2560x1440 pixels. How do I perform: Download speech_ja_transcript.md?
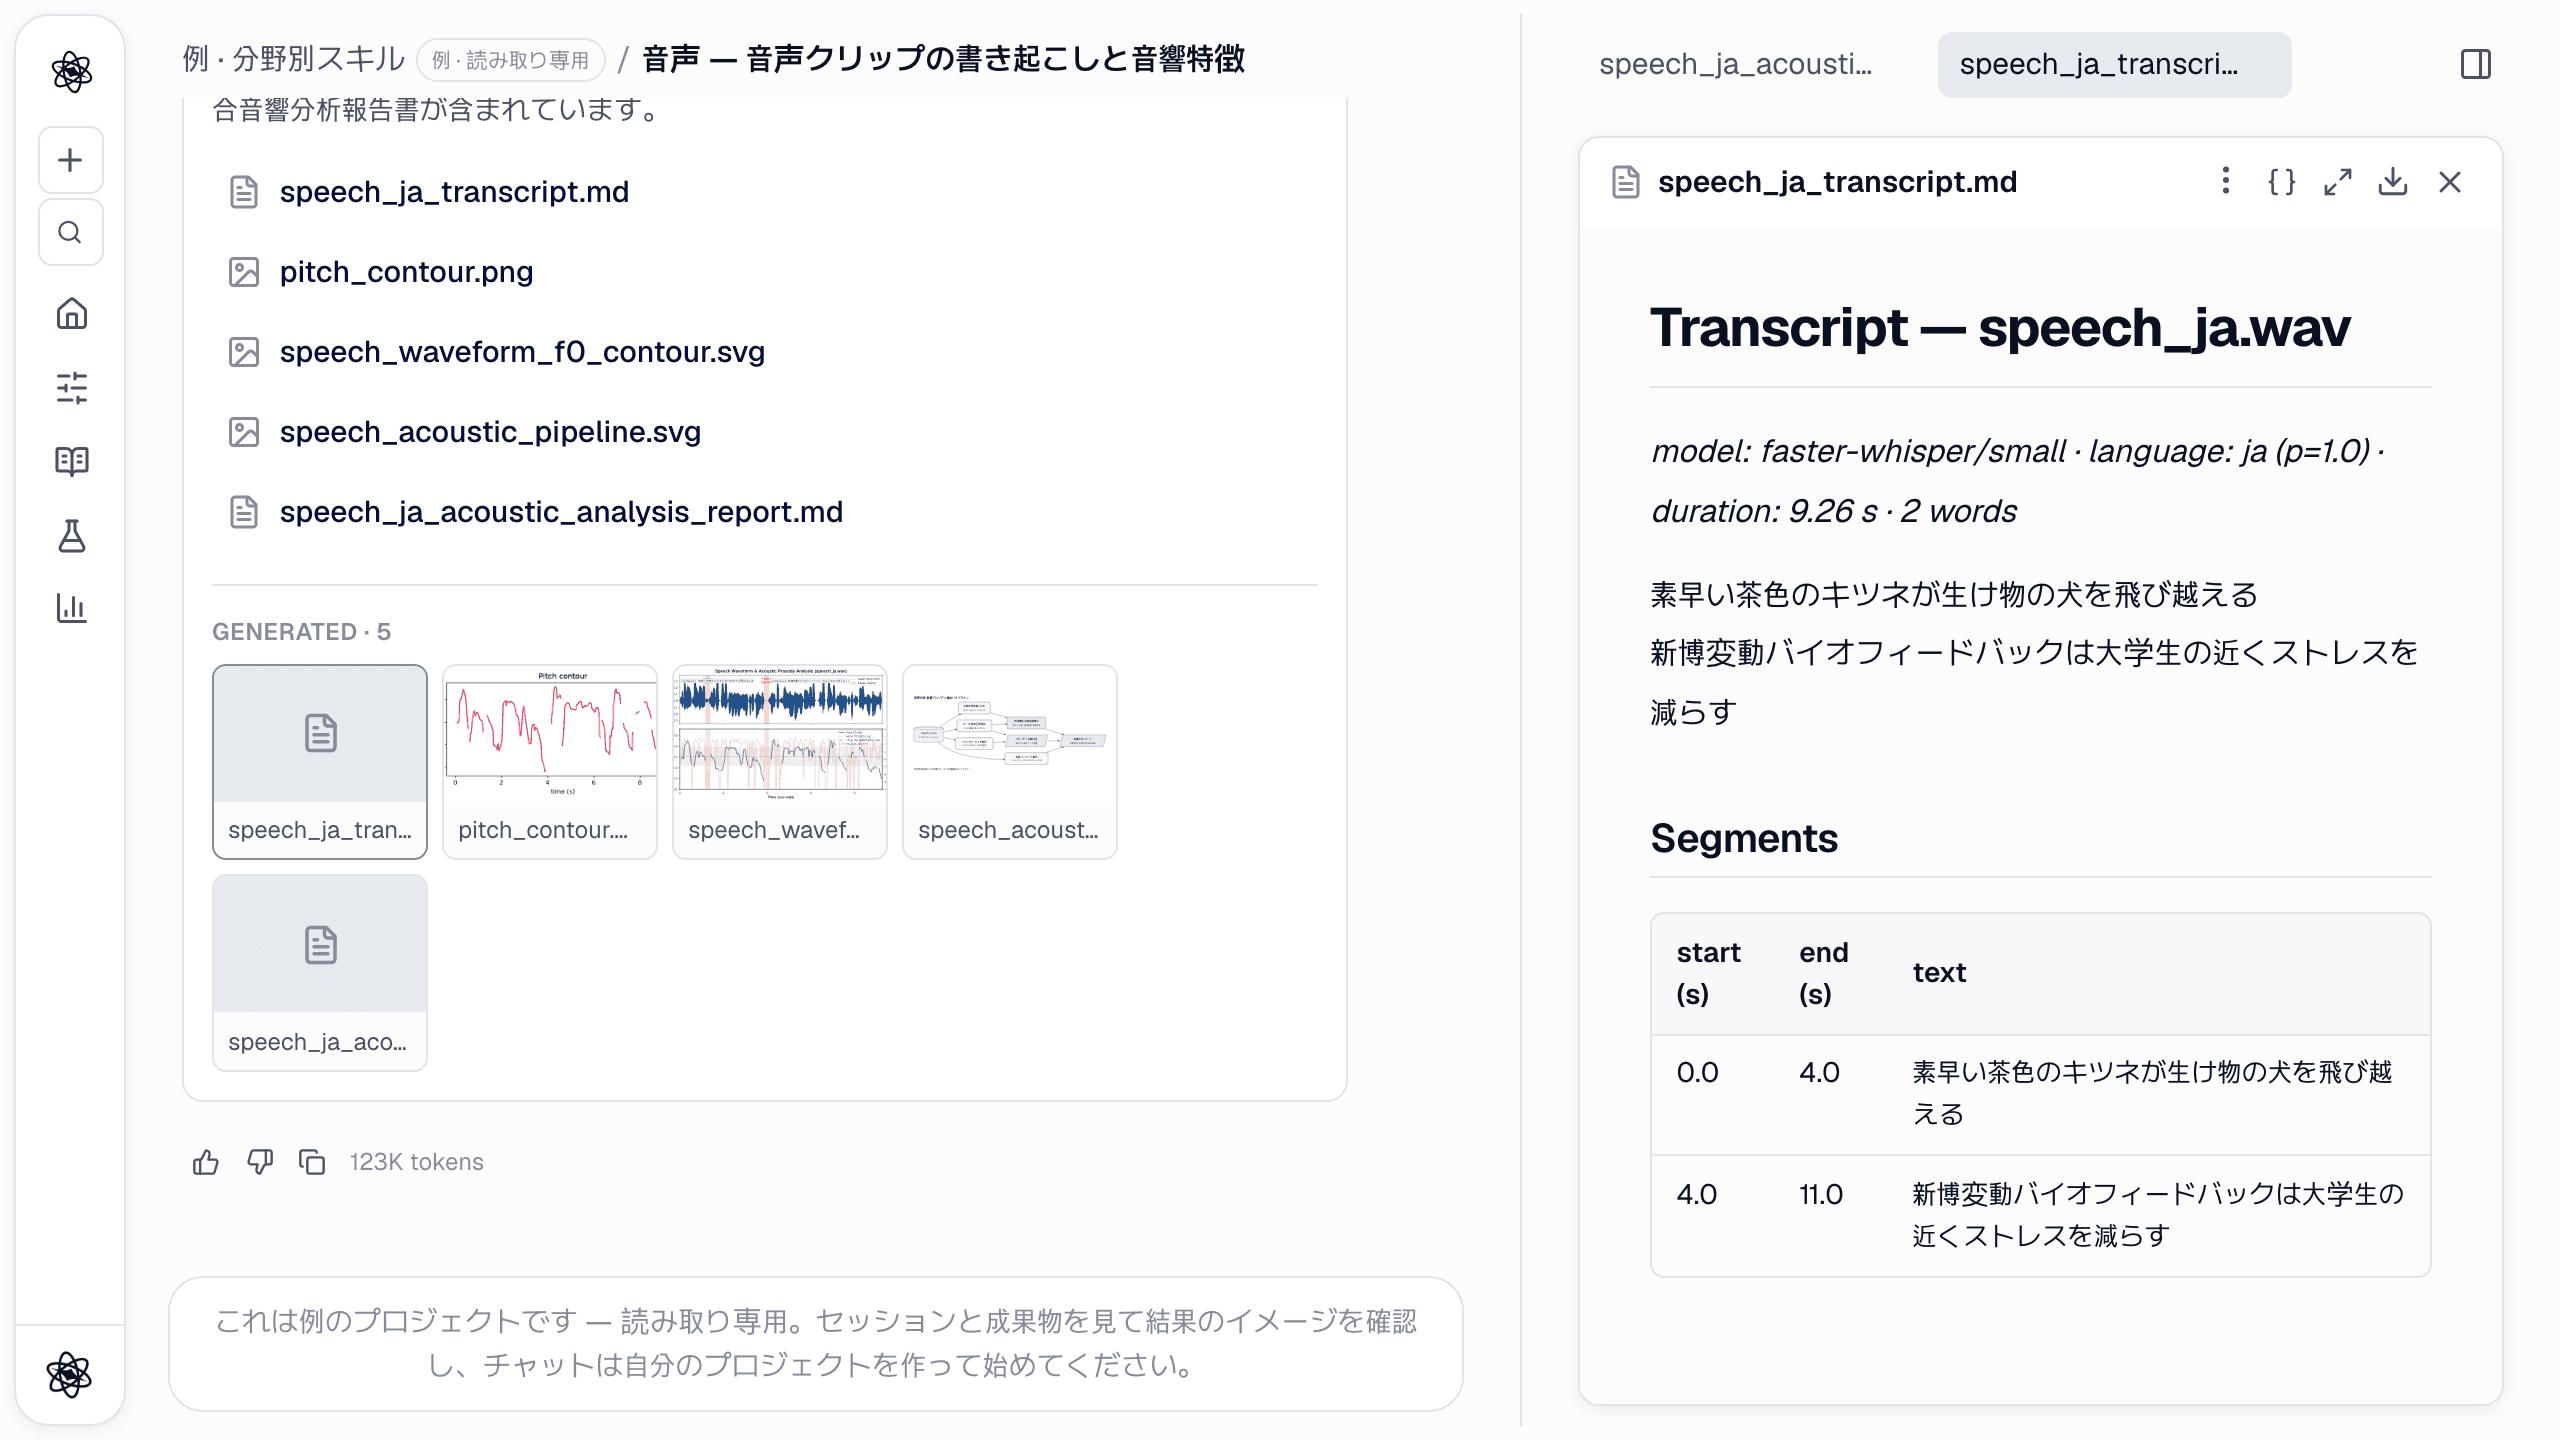tap(2393, 181)
